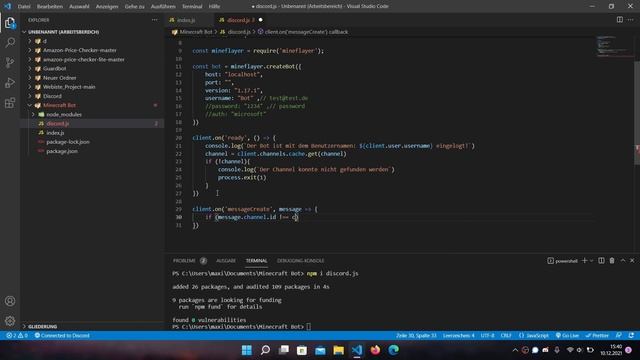Go to line via Zeile 30 indicator
The width and height of the screenshot is (640, 360).
pyautogui.click(x=416, y=336)
